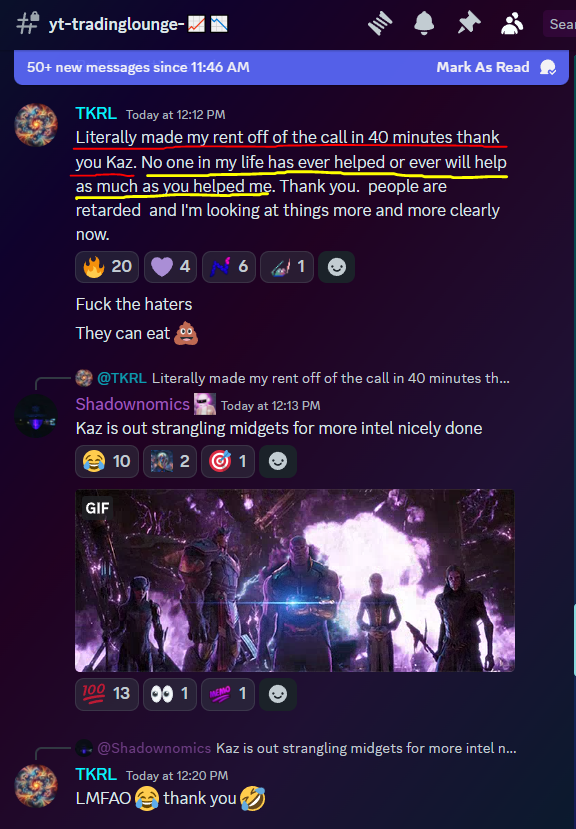Image resolution: width=576 pixels, height=829 pixels.
Task: Click Mark As Read button
Action: 496,67
